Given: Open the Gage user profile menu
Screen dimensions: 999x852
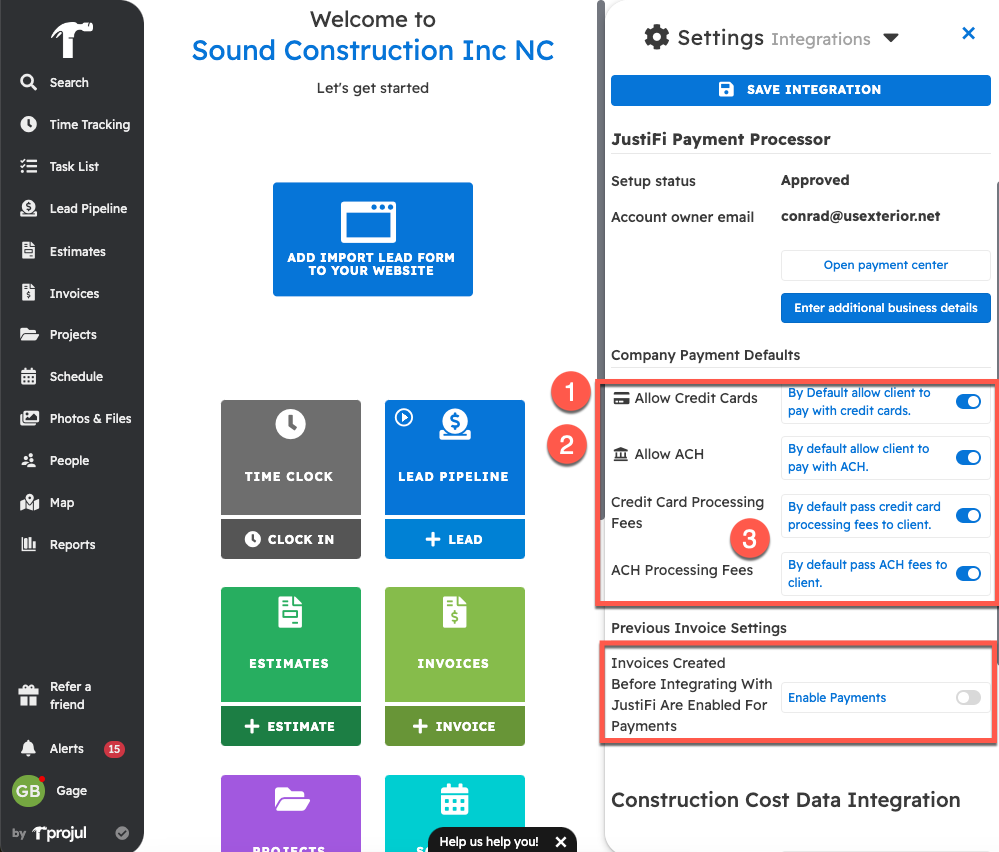Looking at the screenshot, I should coord(70,791).
